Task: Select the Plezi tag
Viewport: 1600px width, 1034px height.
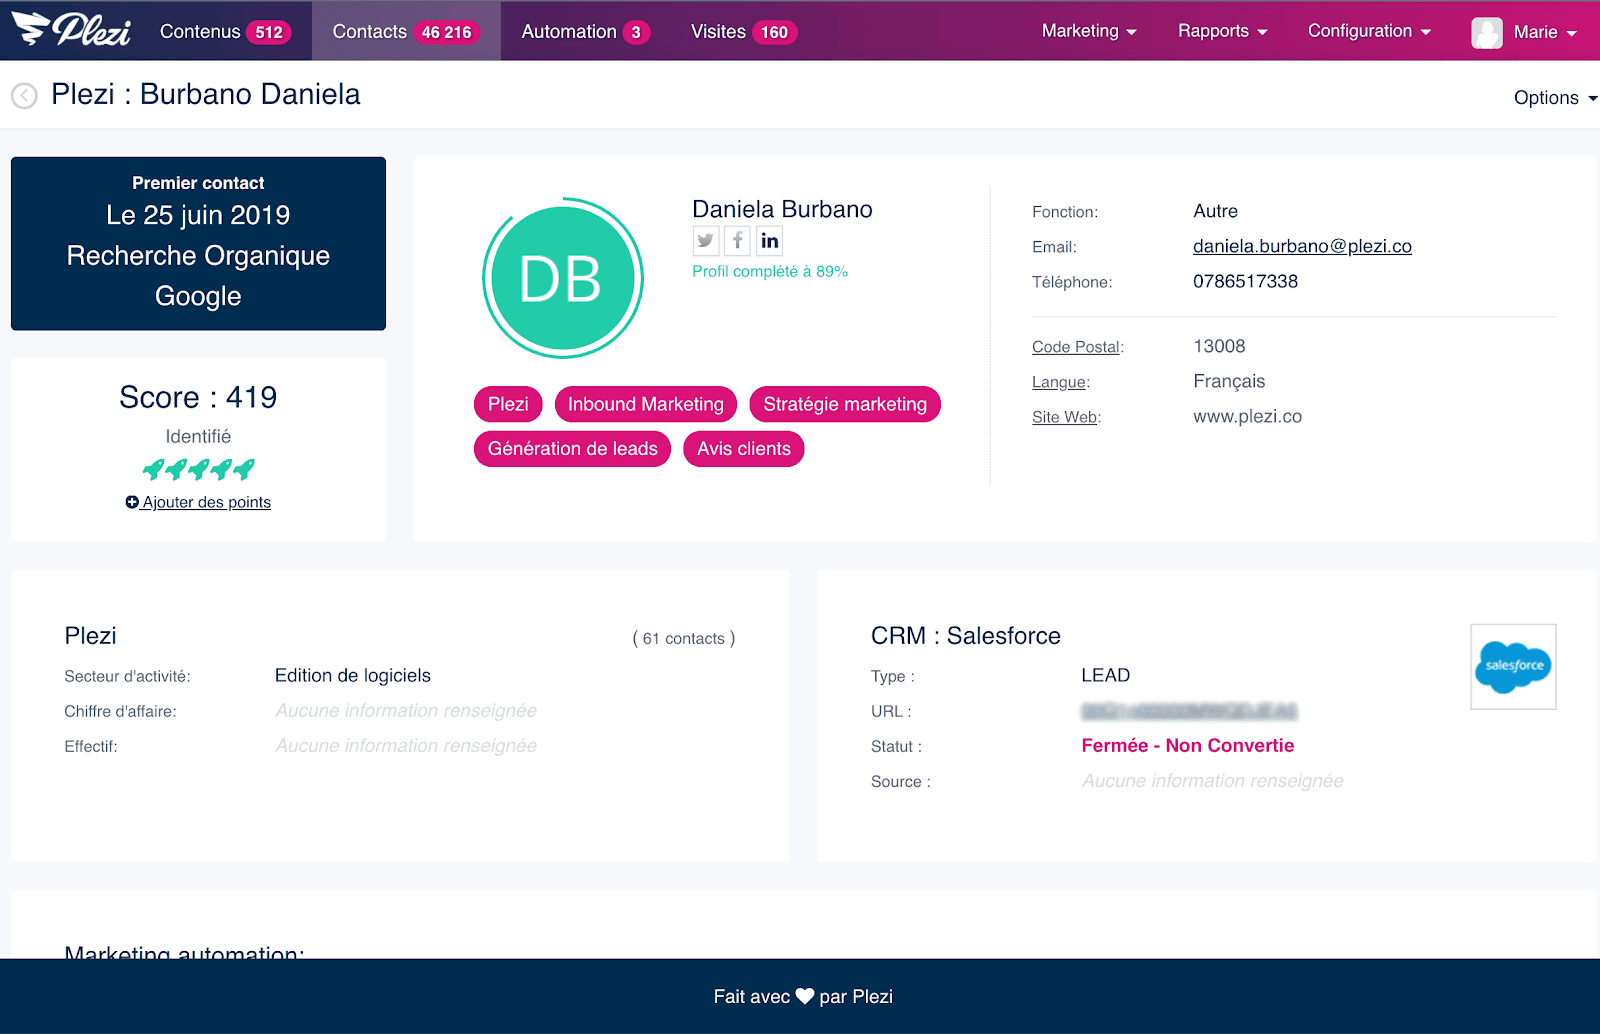Action: [508, 404]
